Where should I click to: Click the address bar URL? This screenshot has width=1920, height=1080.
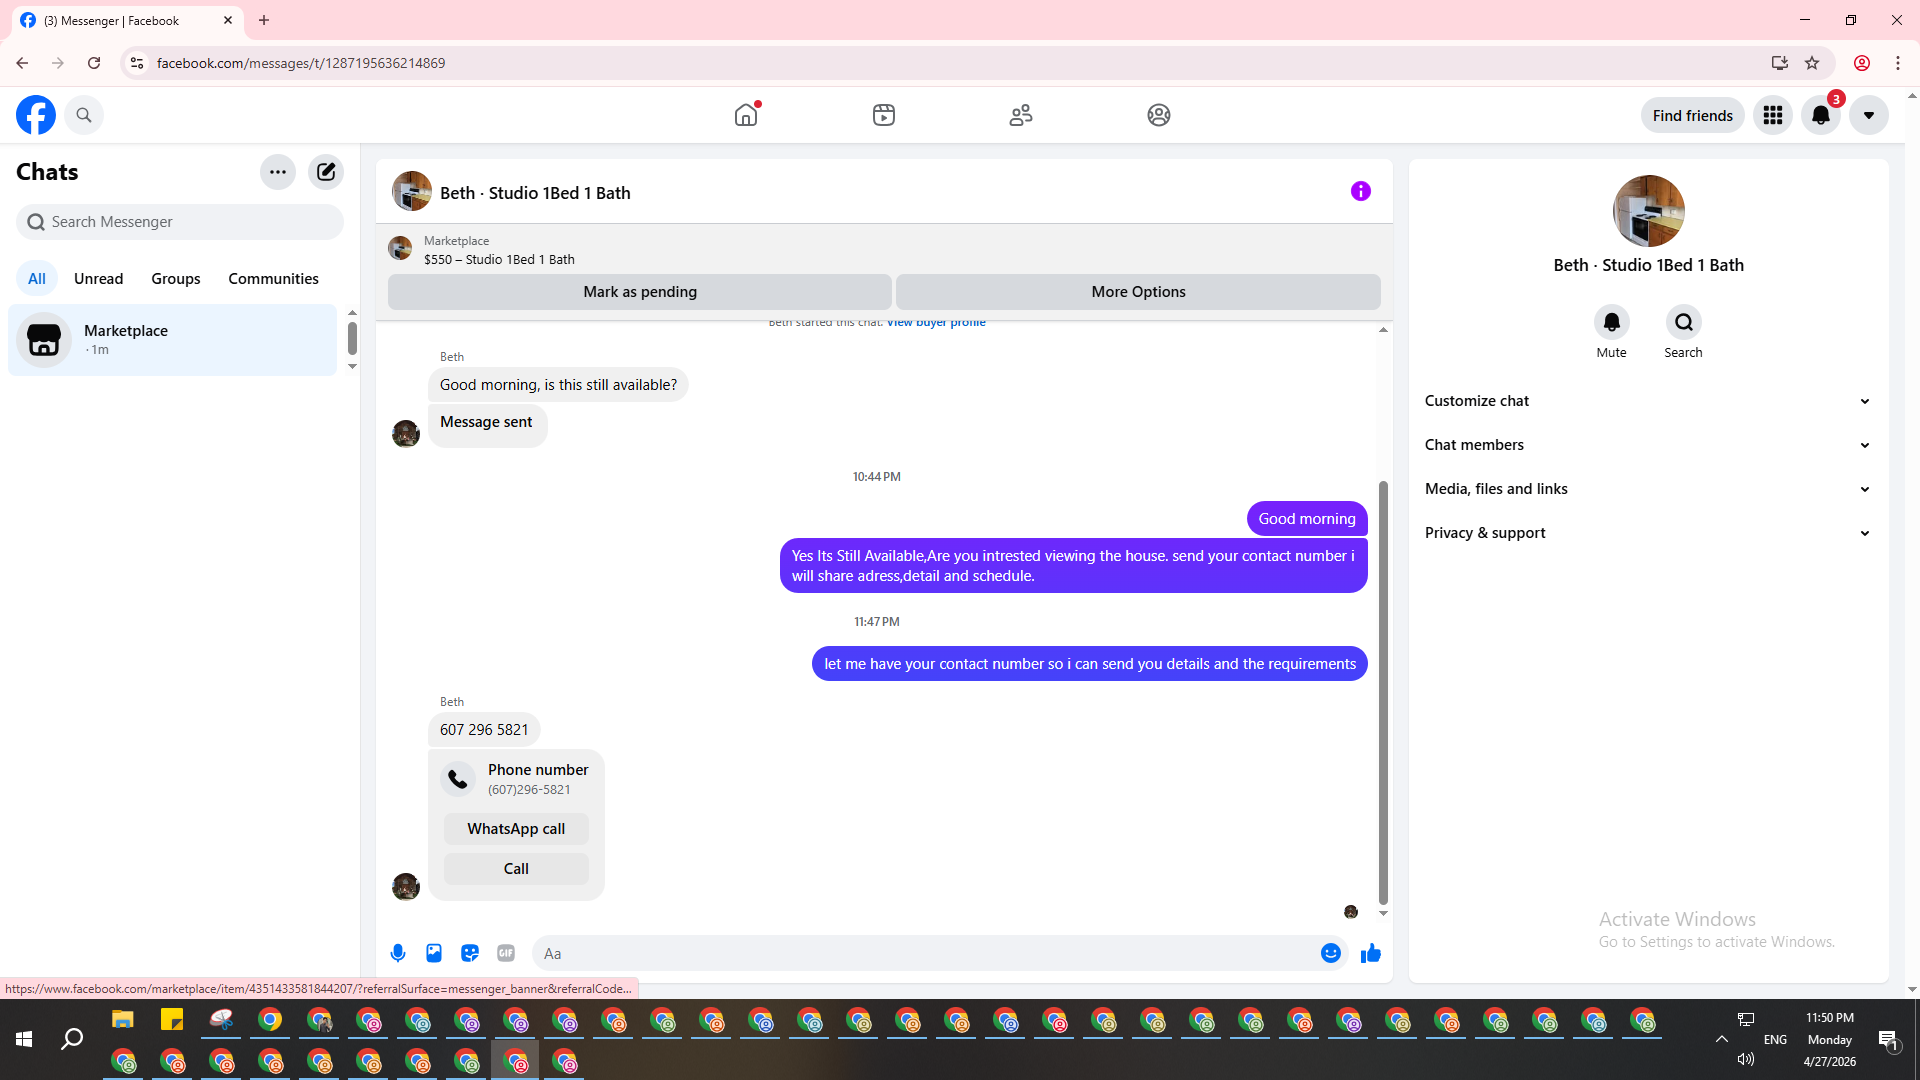point(301,63)
